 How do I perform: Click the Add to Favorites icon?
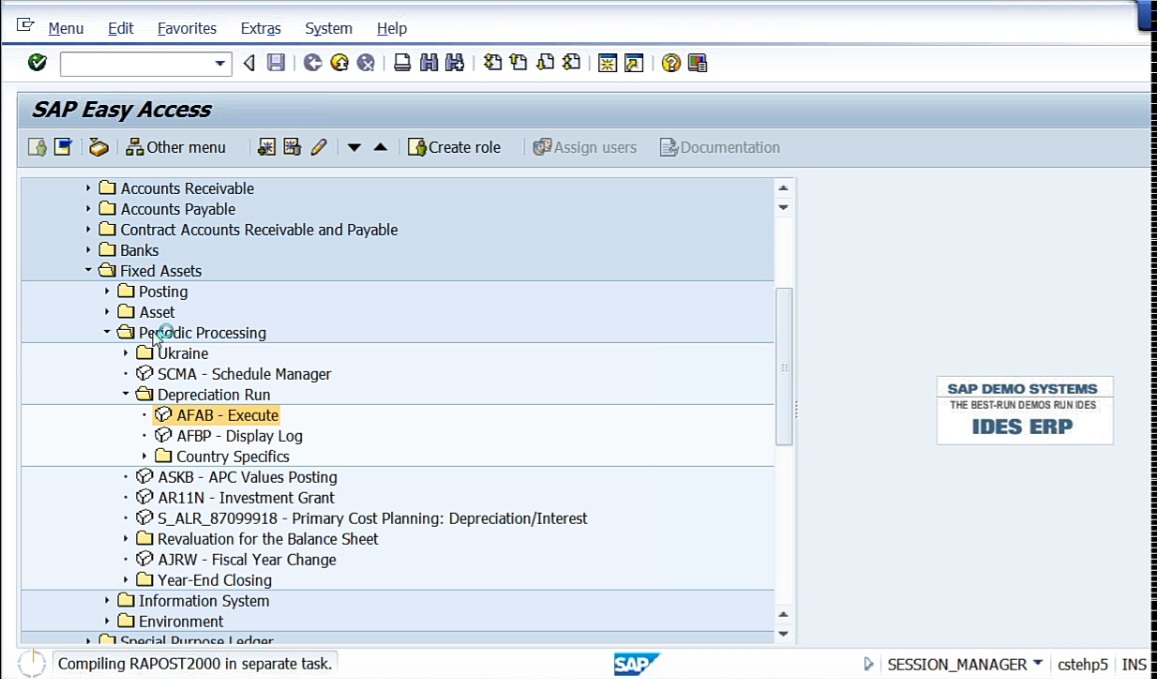coord(266,147)
